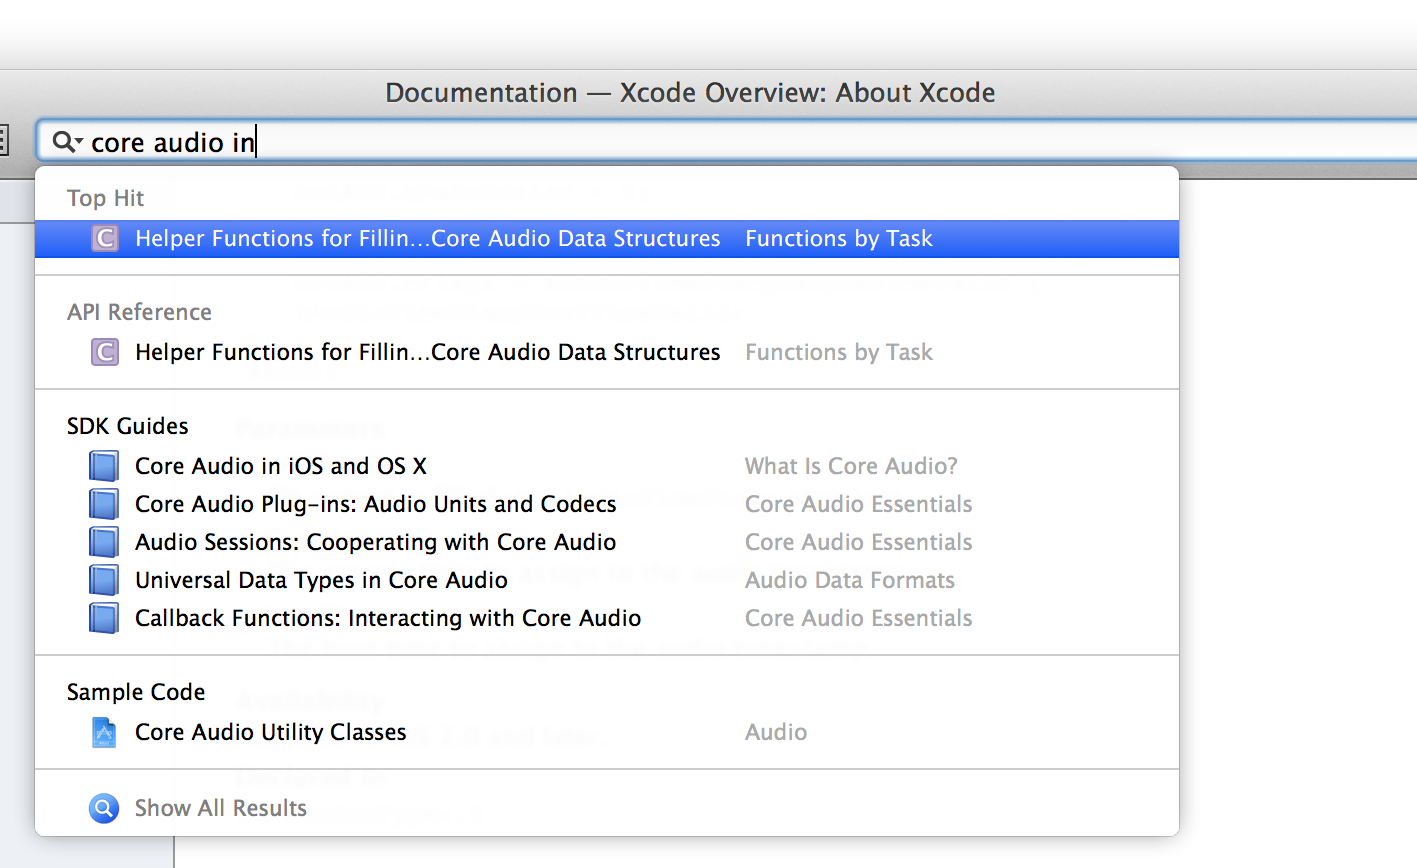Click the Documentation window title text

690,93
